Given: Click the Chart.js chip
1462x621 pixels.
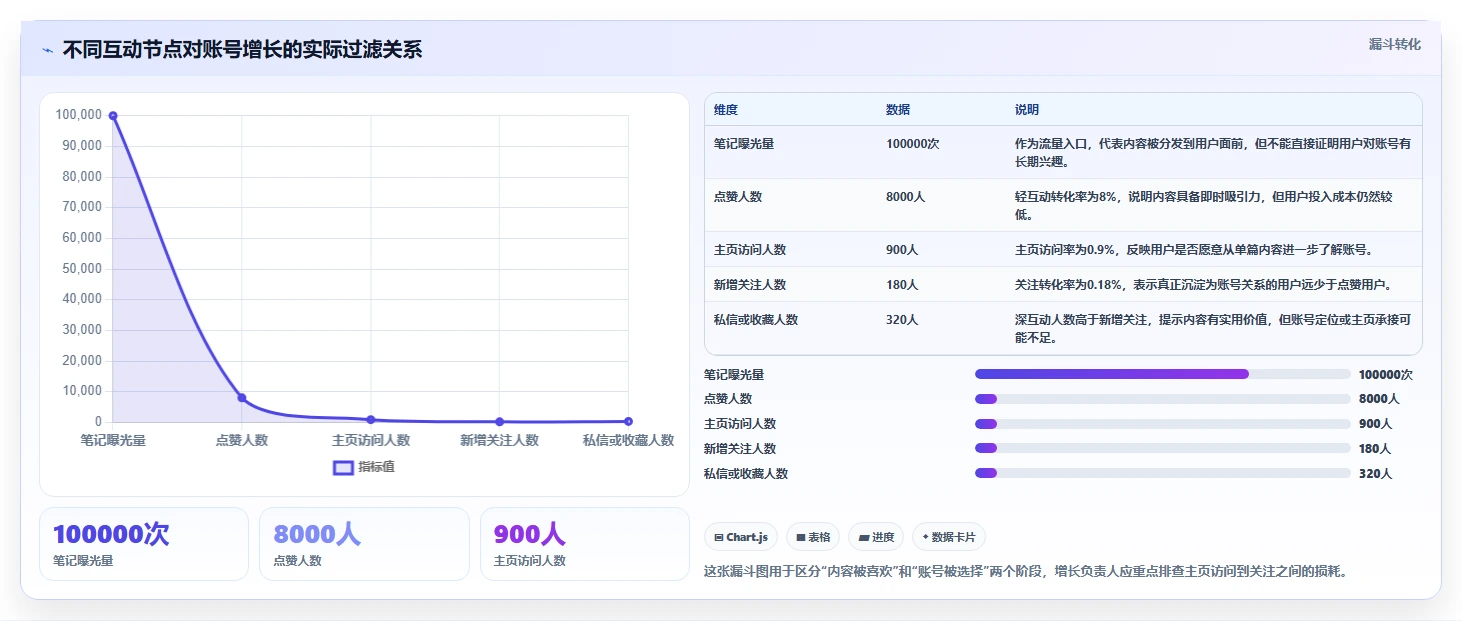Looking at the screenshot, I should click(741, 537).
